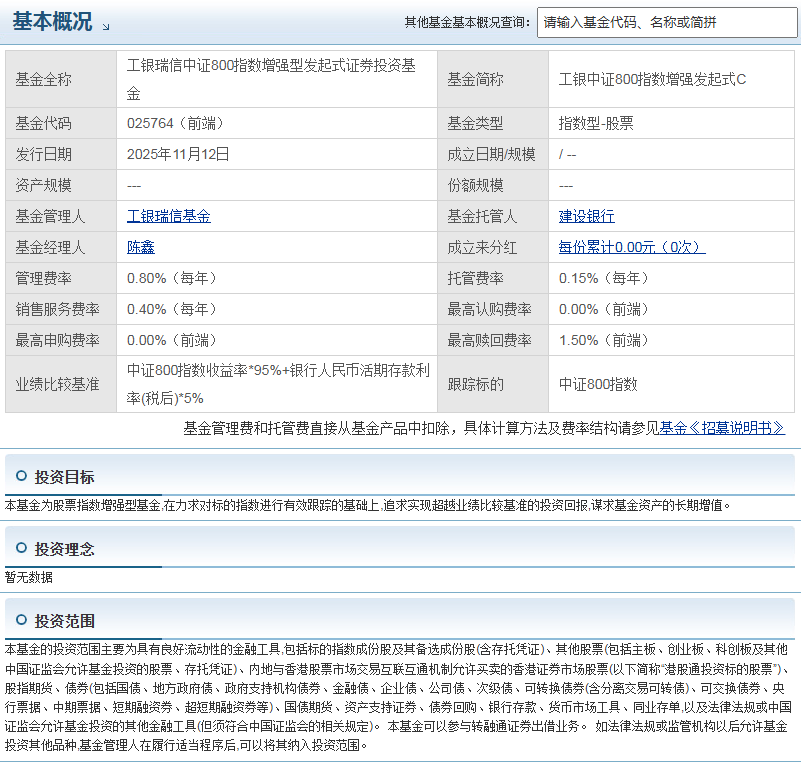Click the 跟踪标的 label cell

click(493, 384)
